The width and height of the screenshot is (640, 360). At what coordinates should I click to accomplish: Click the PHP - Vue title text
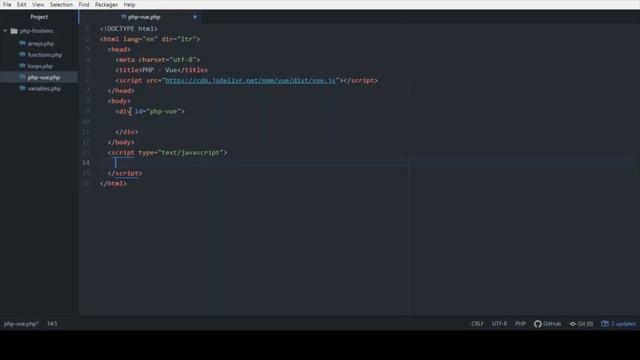click(x=160, y=70)
